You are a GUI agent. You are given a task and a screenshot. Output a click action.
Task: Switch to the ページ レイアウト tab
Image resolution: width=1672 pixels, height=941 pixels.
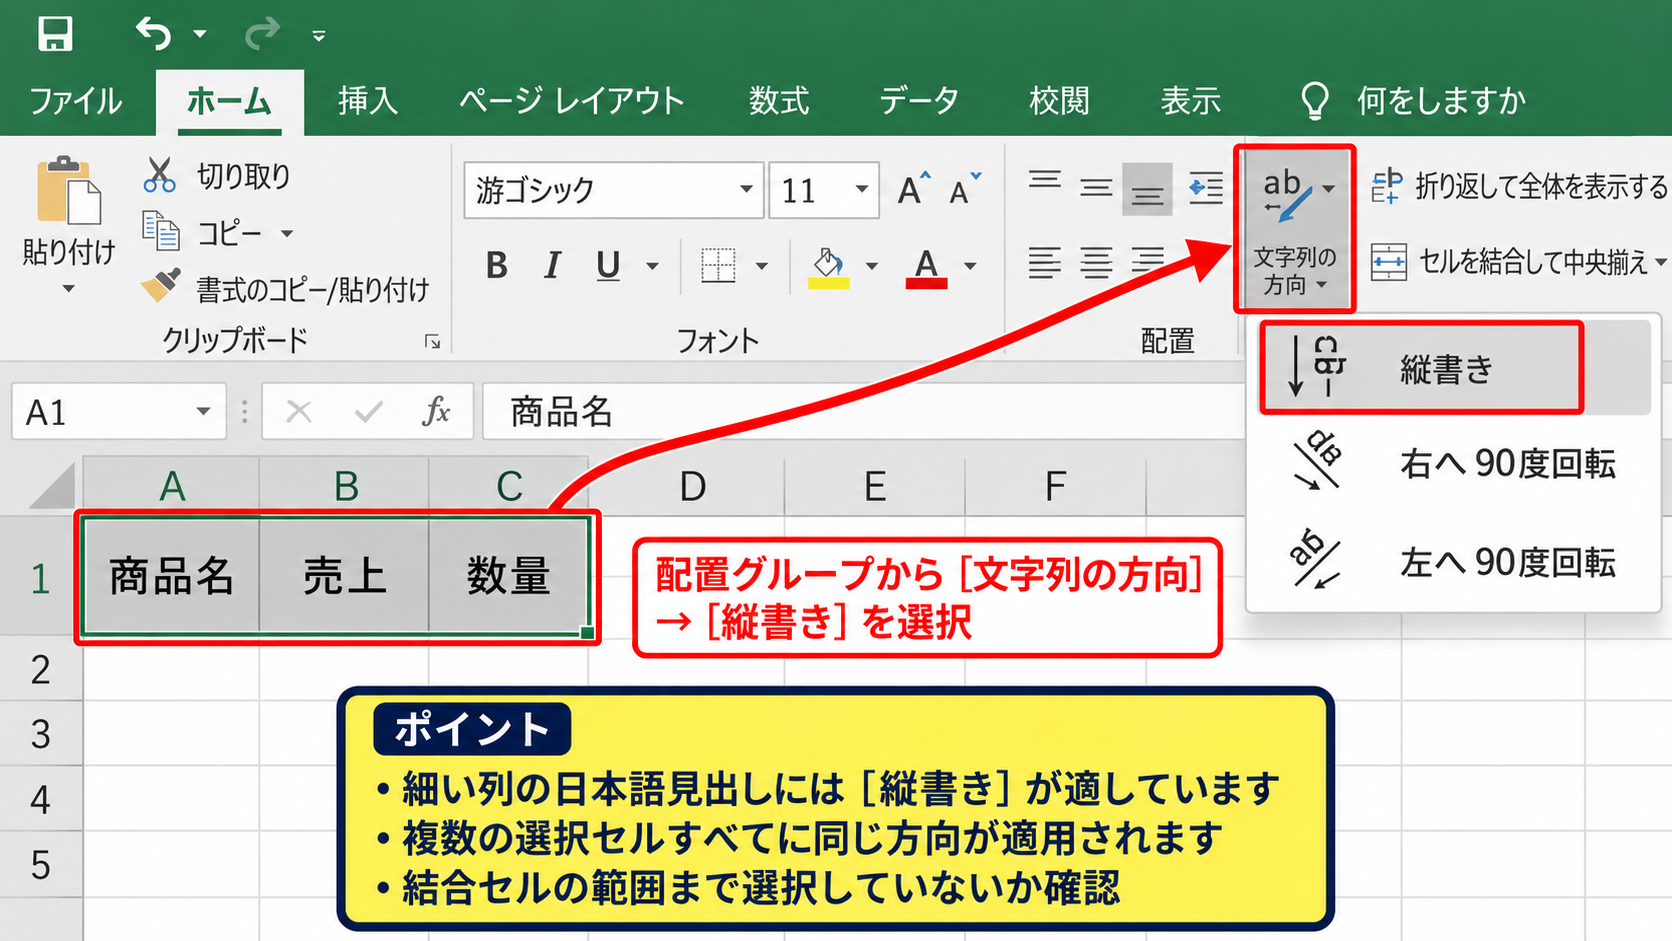[571, 101]
